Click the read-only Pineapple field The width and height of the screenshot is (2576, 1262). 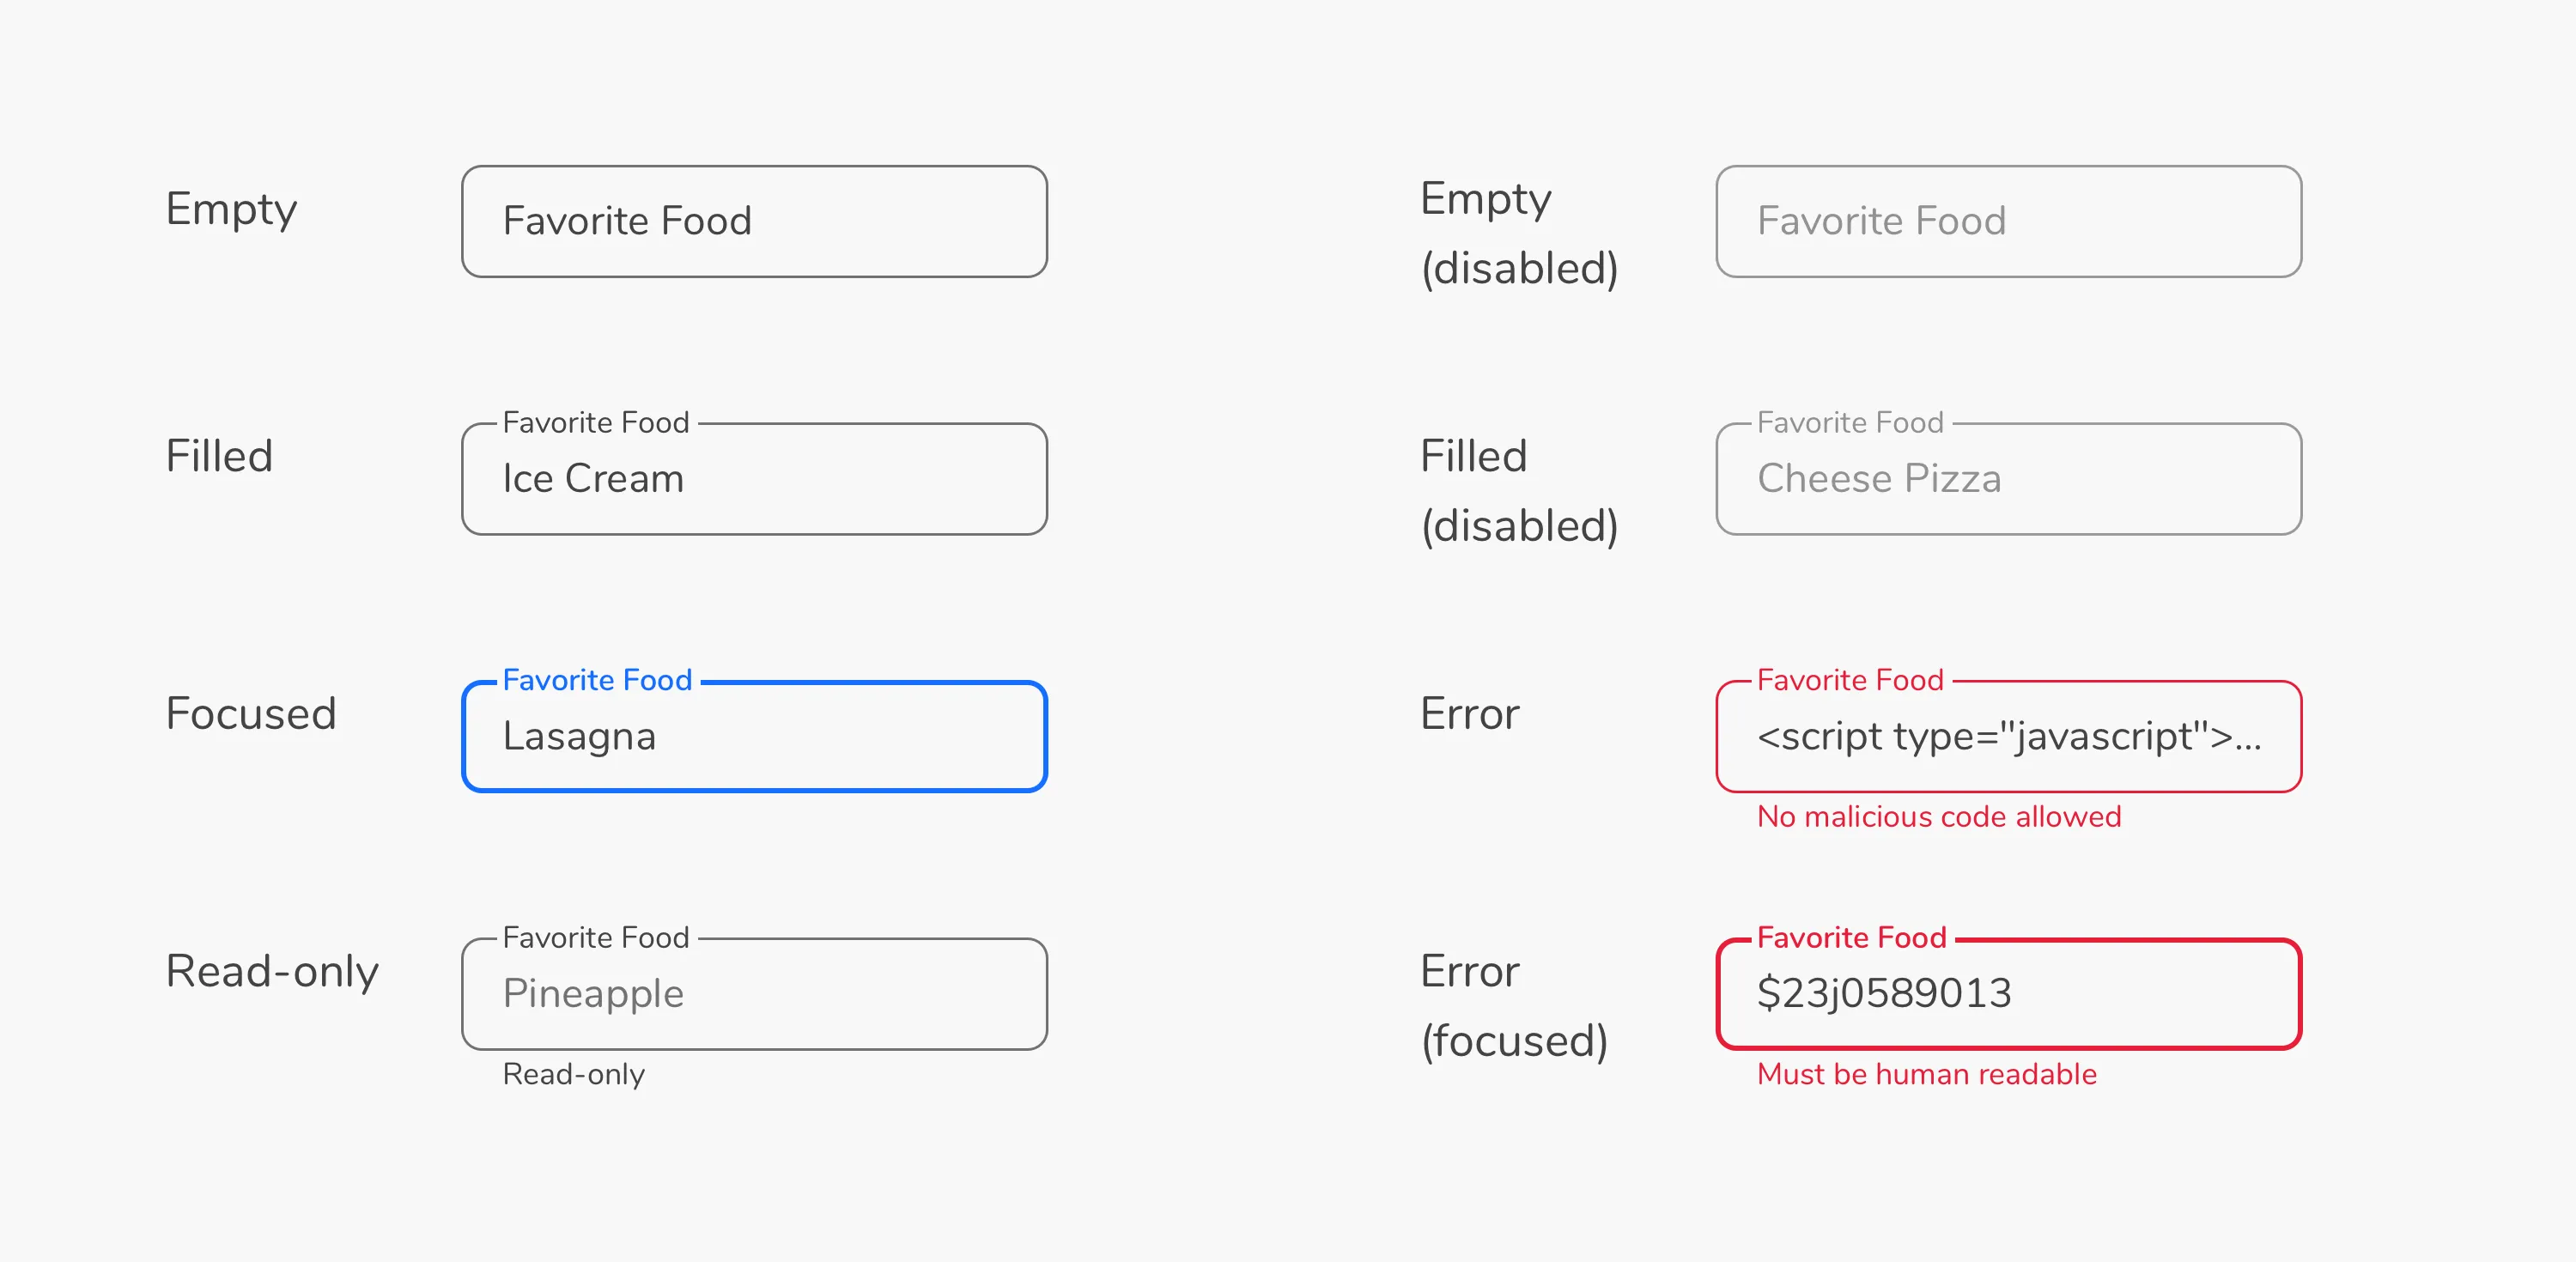coord(754,993)
